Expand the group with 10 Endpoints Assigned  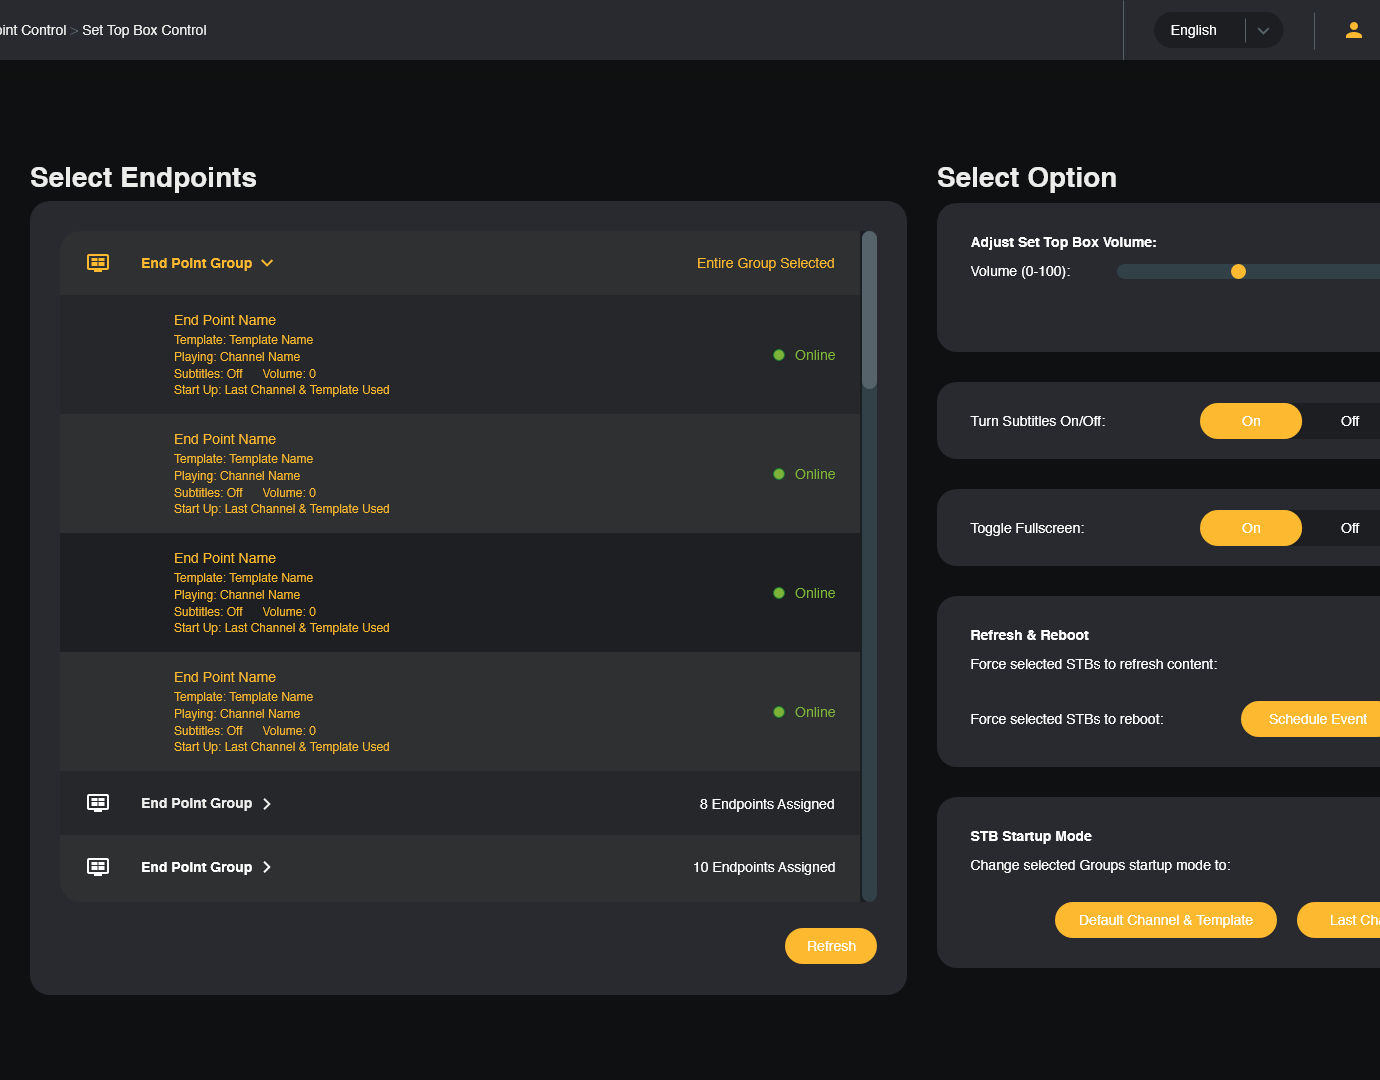267,867
